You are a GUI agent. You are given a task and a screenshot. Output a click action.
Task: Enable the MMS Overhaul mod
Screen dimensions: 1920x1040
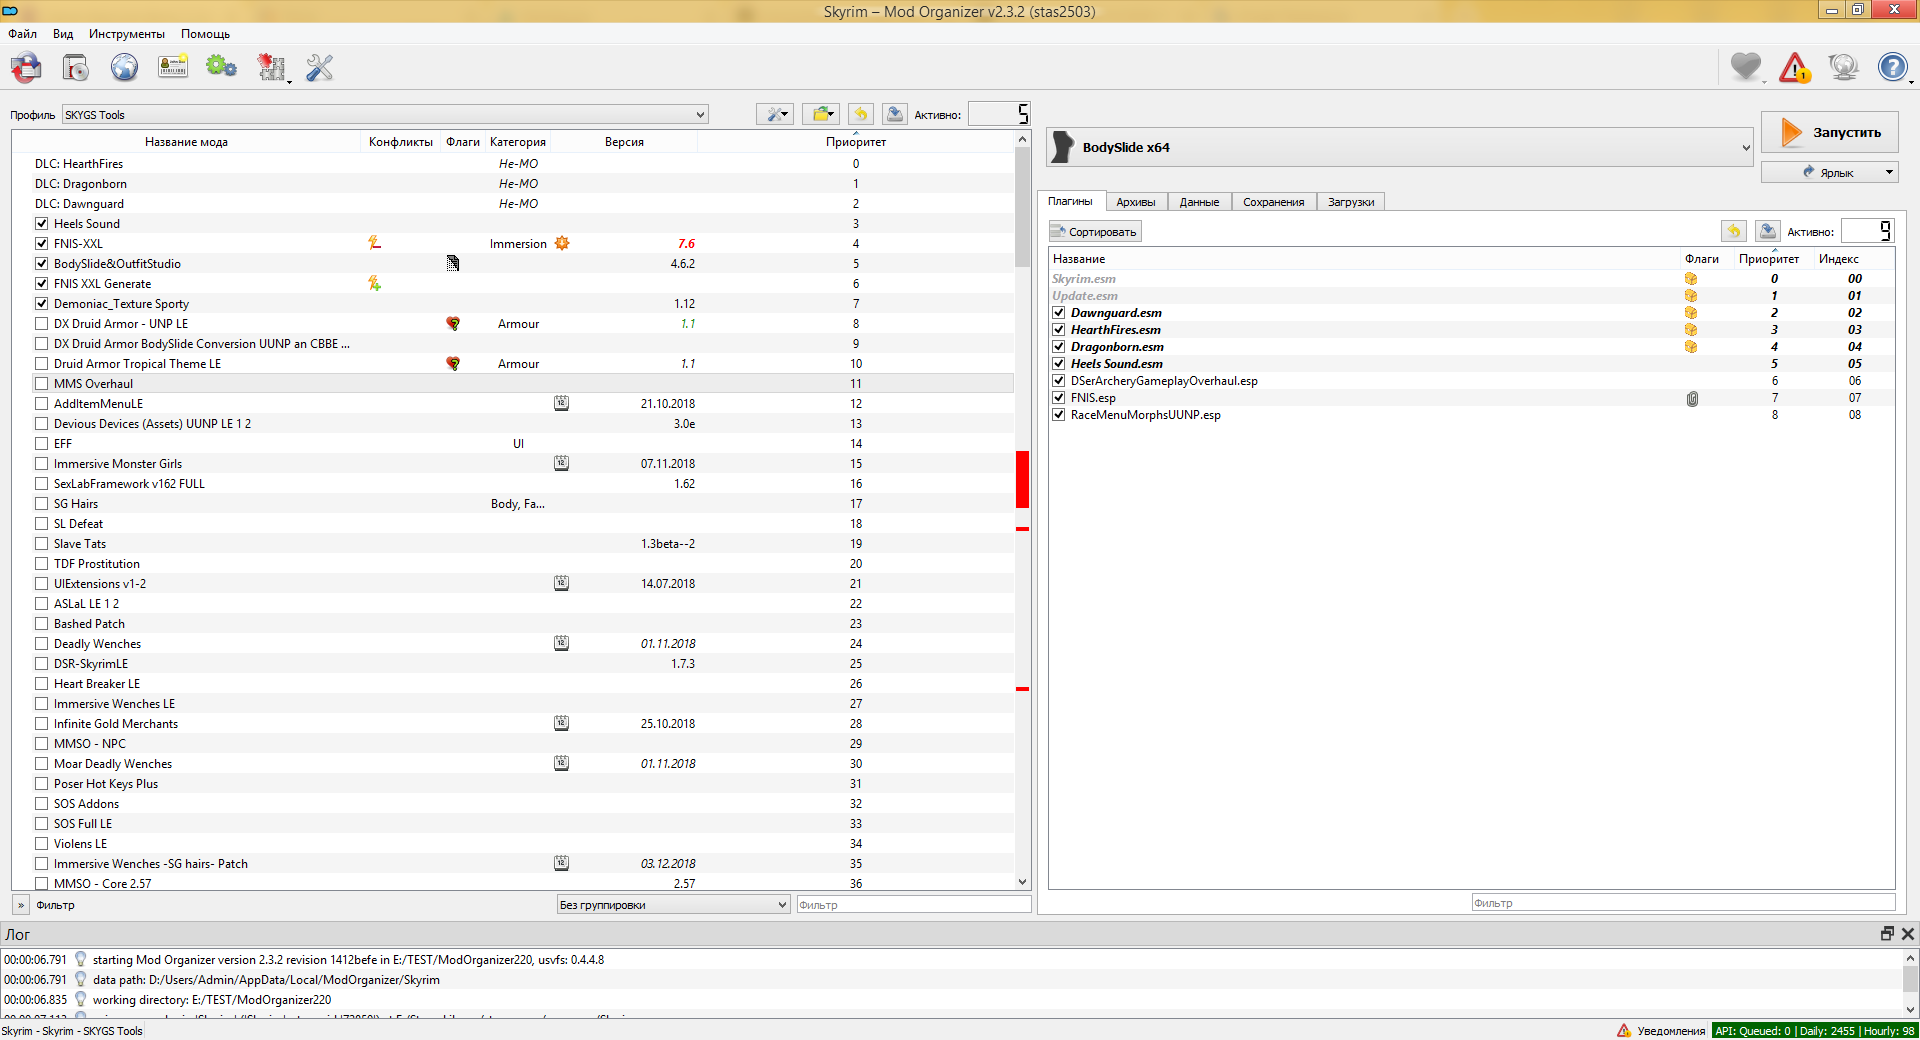(x=41, y=384)
